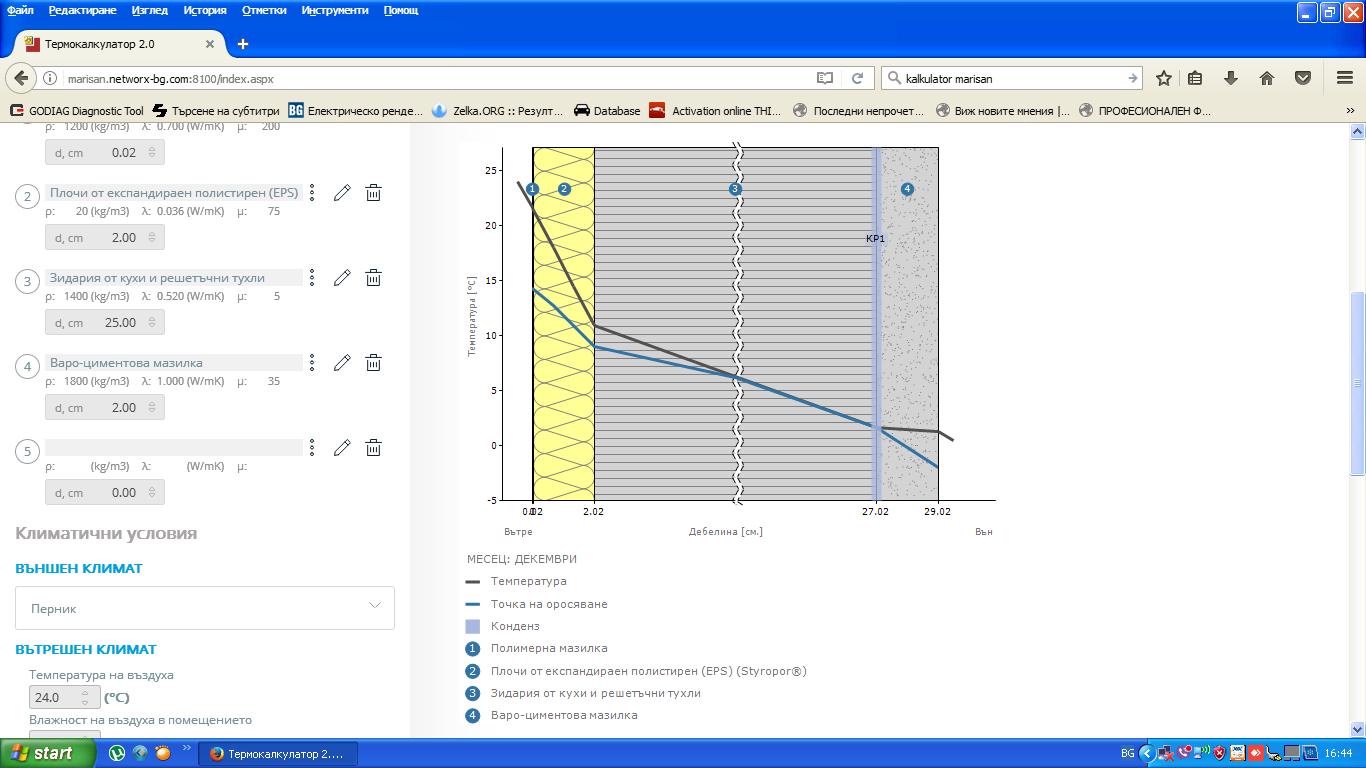Open the Firefox hamburger menu
Screen dimensions: 1366x768
(x=1345, y=78)
